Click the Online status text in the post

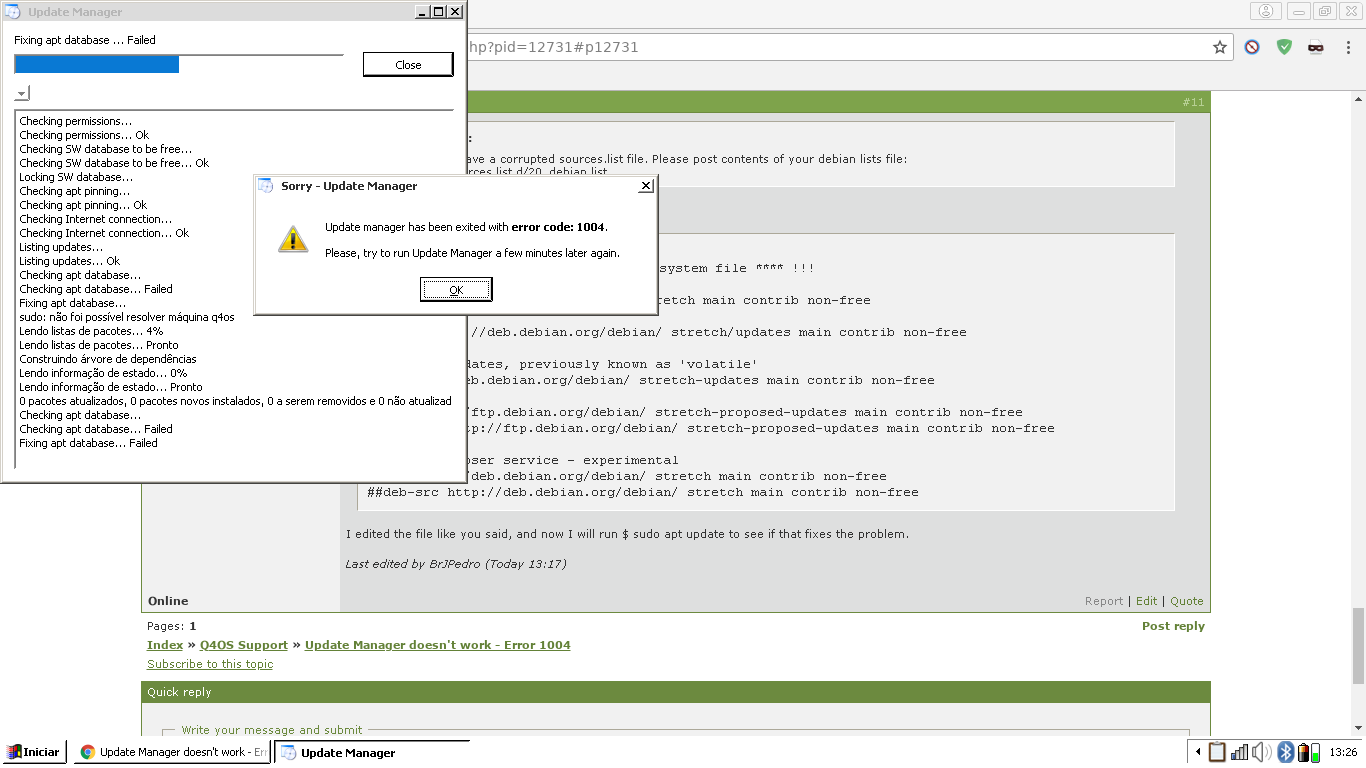pyautogui.click(x=168, y=601)
